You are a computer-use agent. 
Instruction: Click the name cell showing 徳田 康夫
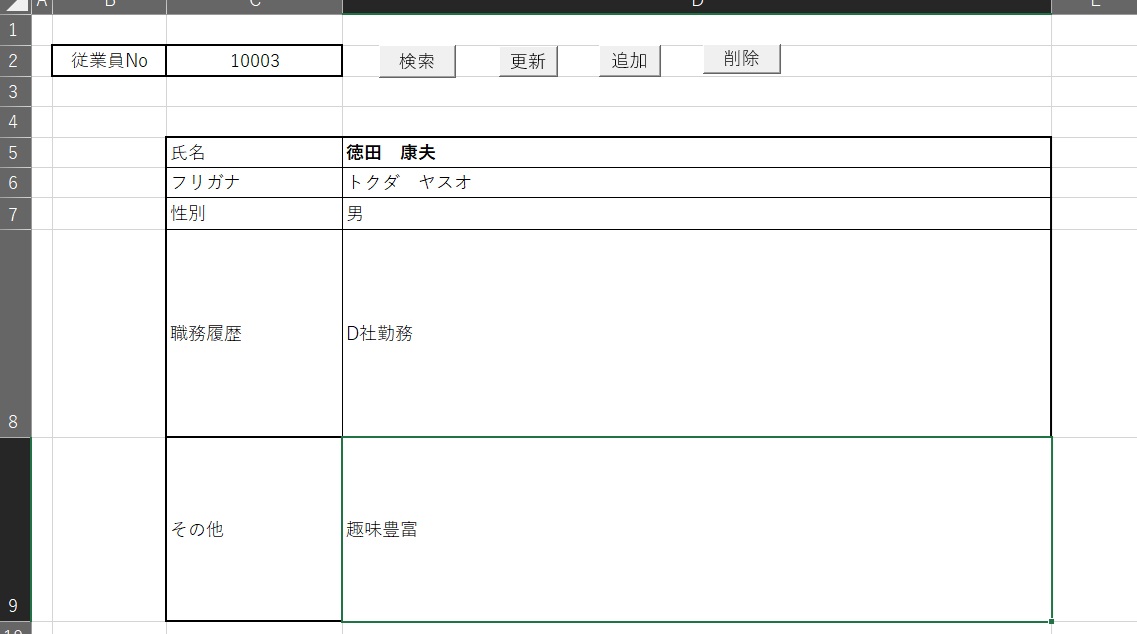pyautogui.click(x=696, y=153)
